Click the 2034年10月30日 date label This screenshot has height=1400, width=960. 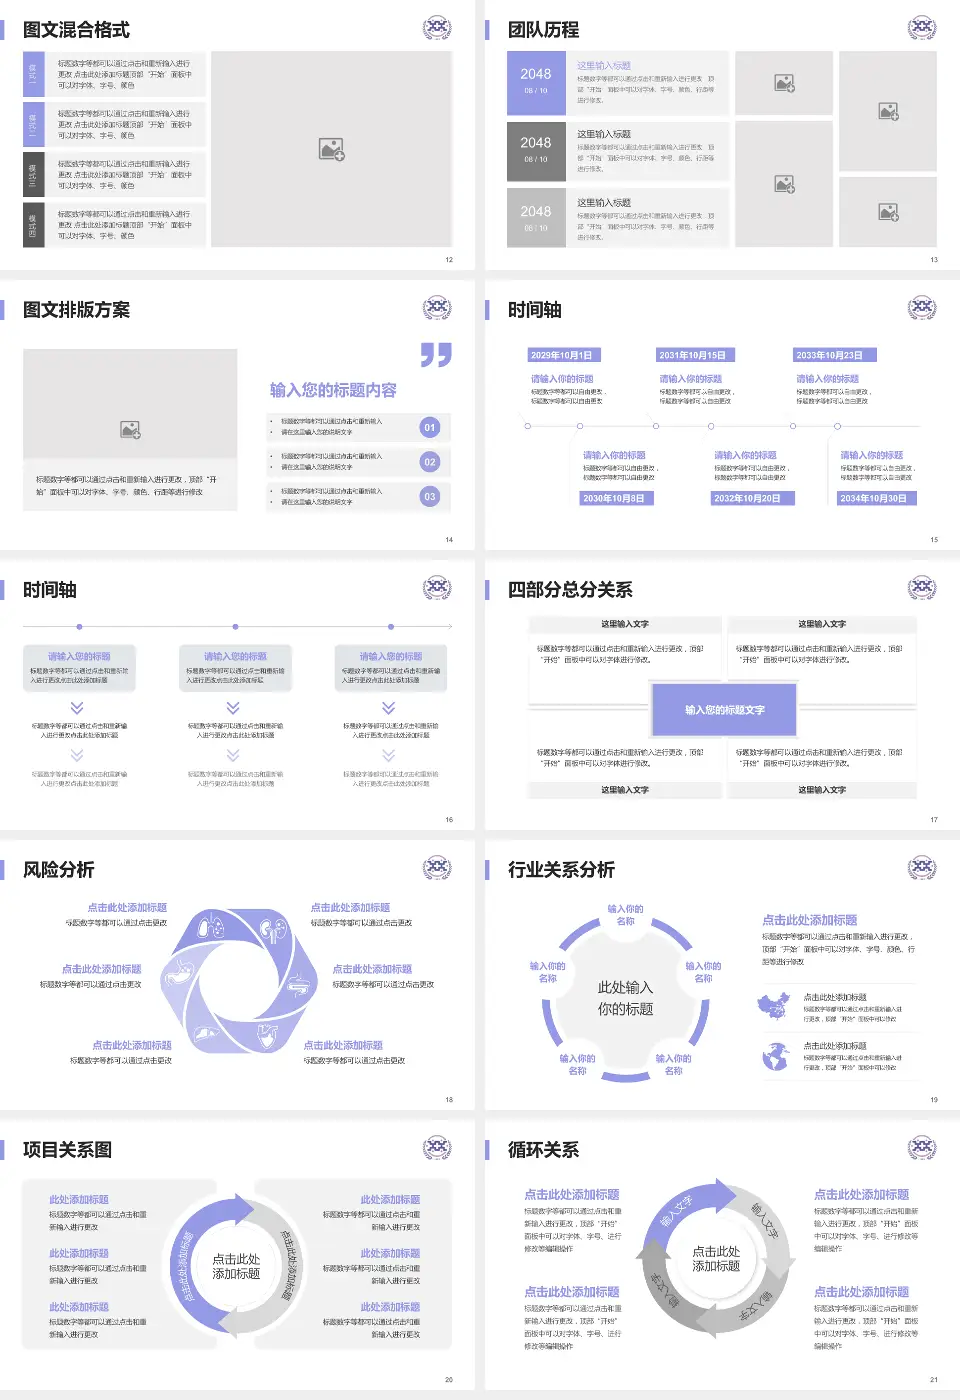click(873, 498)
